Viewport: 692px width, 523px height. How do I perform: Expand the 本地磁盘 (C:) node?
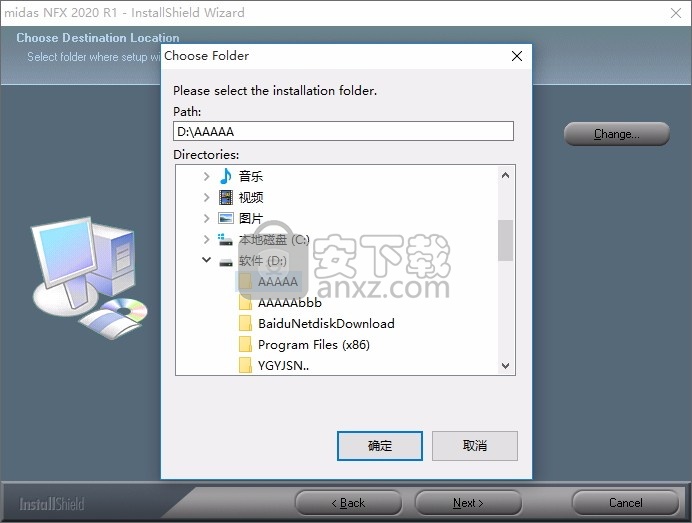(x=206, y=239)
